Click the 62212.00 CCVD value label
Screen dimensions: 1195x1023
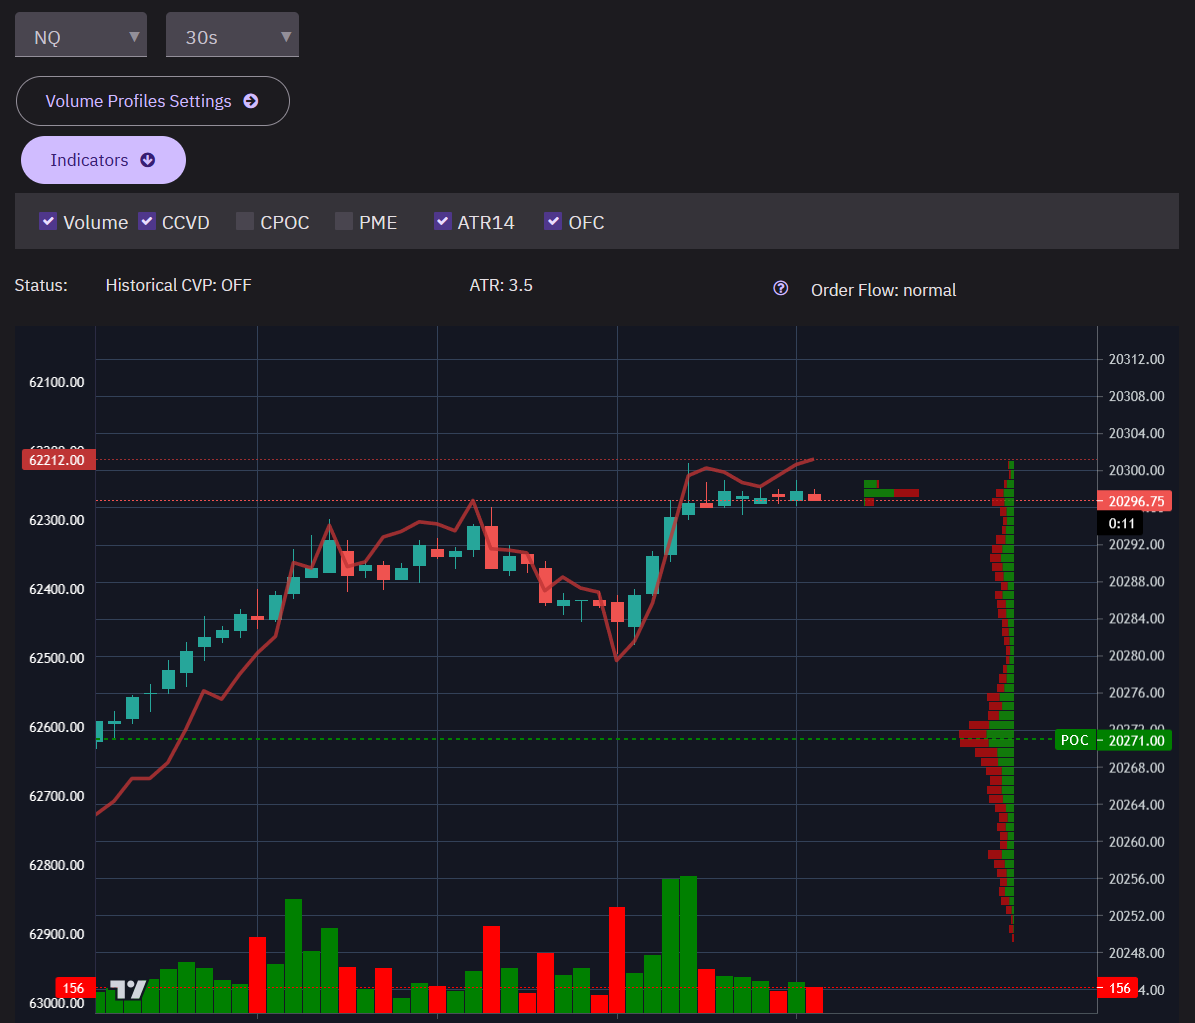pyautogui.click(x=58, y=460)
